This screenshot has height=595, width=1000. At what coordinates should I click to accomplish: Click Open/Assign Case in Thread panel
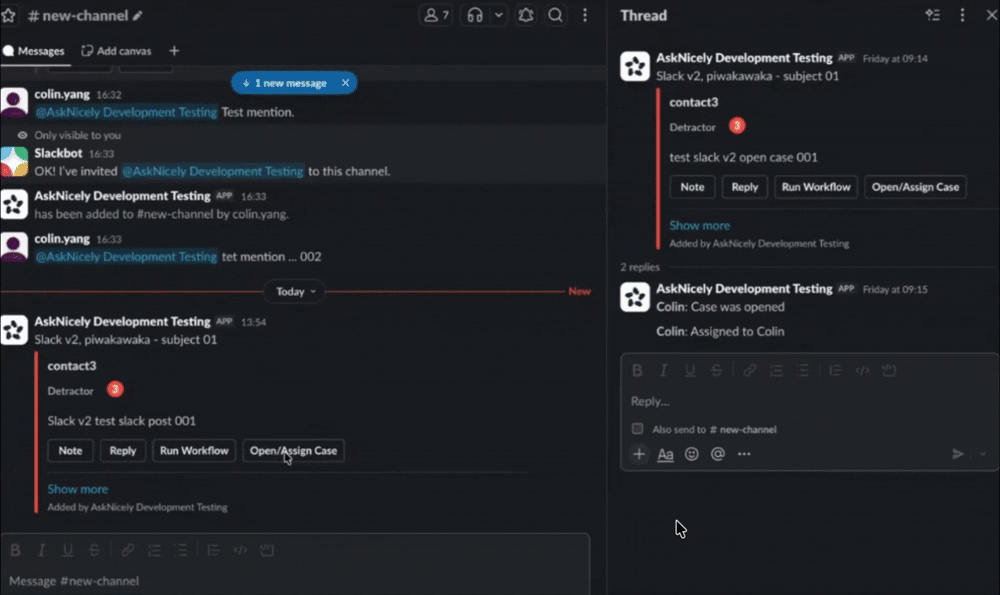[x=915, y=187]
